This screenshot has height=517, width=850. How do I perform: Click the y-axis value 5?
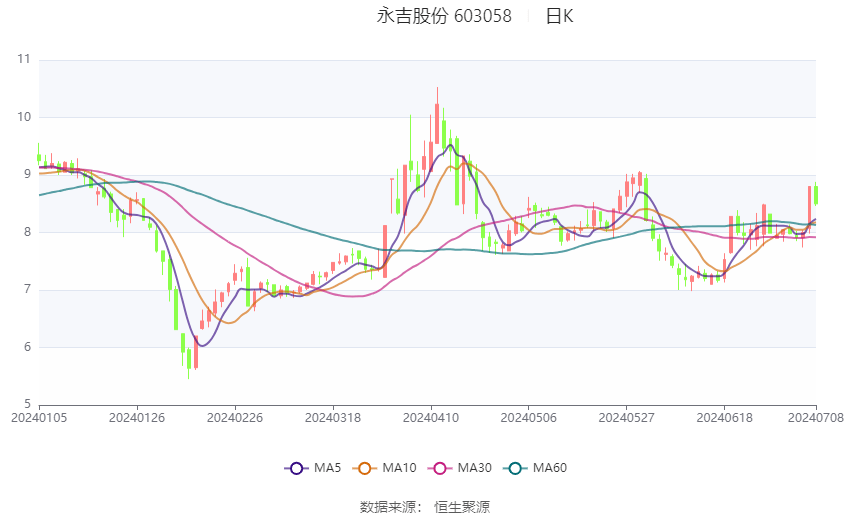pyautogui.click(x=27, y=404)
